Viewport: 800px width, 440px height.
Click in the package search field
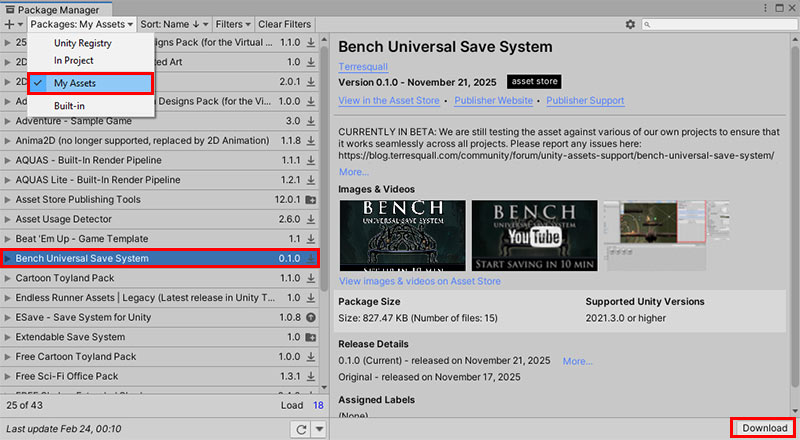point(717,25)
